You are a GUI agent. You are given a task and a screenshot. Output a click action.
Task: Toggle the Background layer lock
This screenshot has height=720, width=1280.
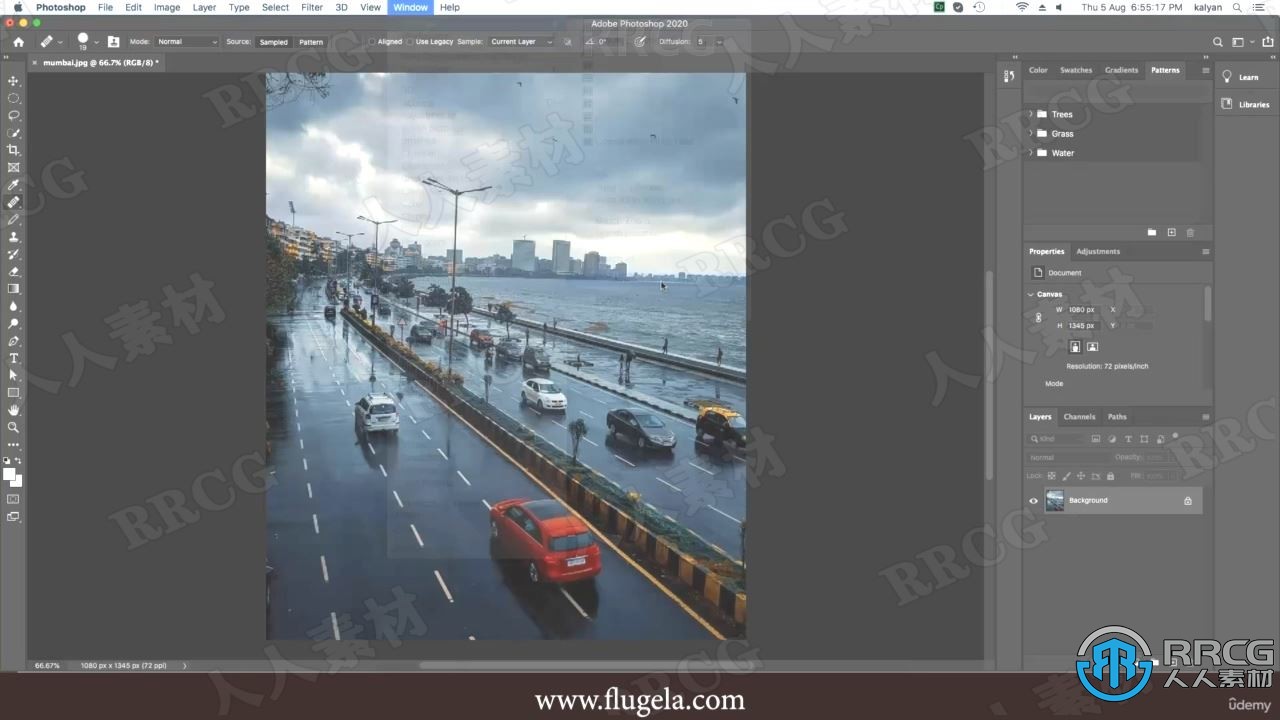coord(1188,501)
